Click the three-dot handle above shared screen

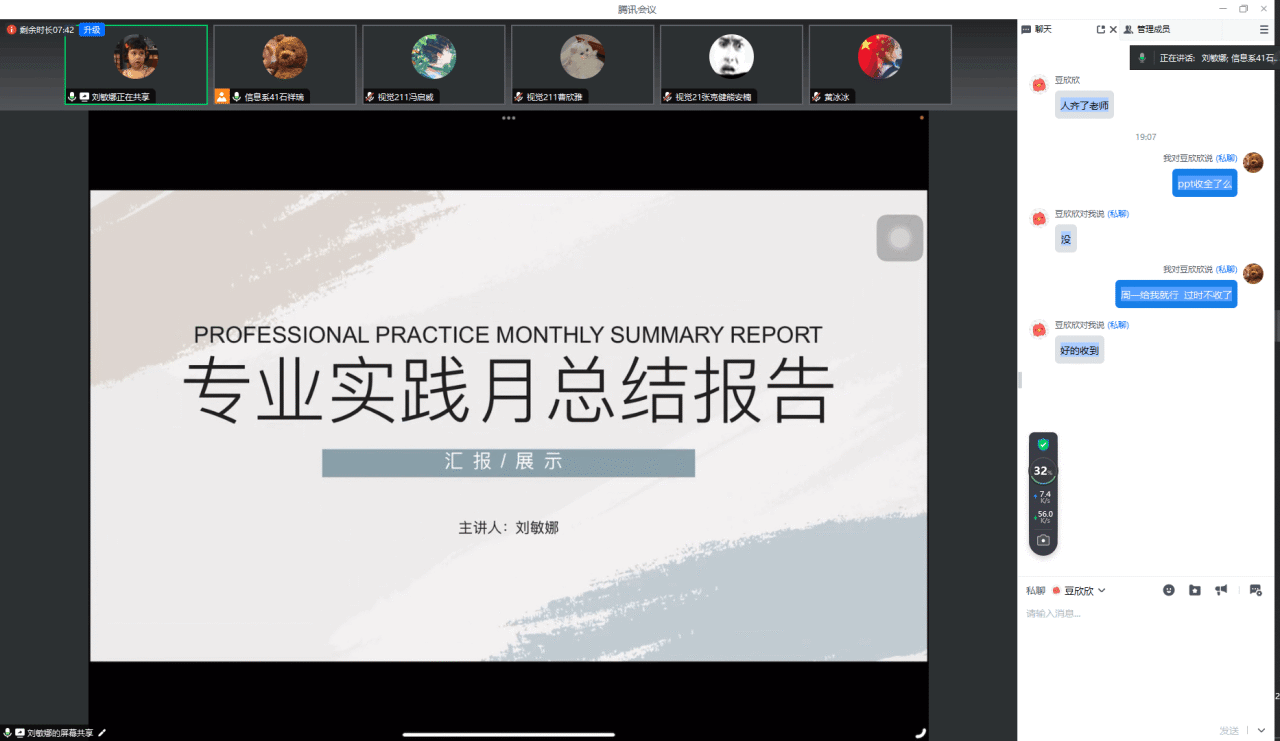[x=508, y=118]
